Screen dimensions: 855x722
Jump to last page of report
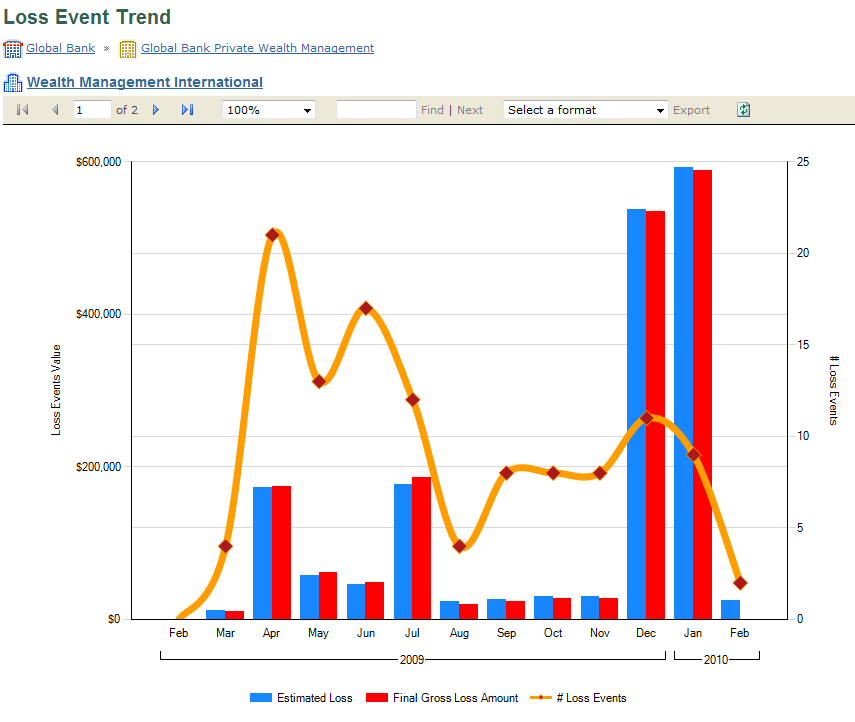pyautogui.click(x=188, y=110)
